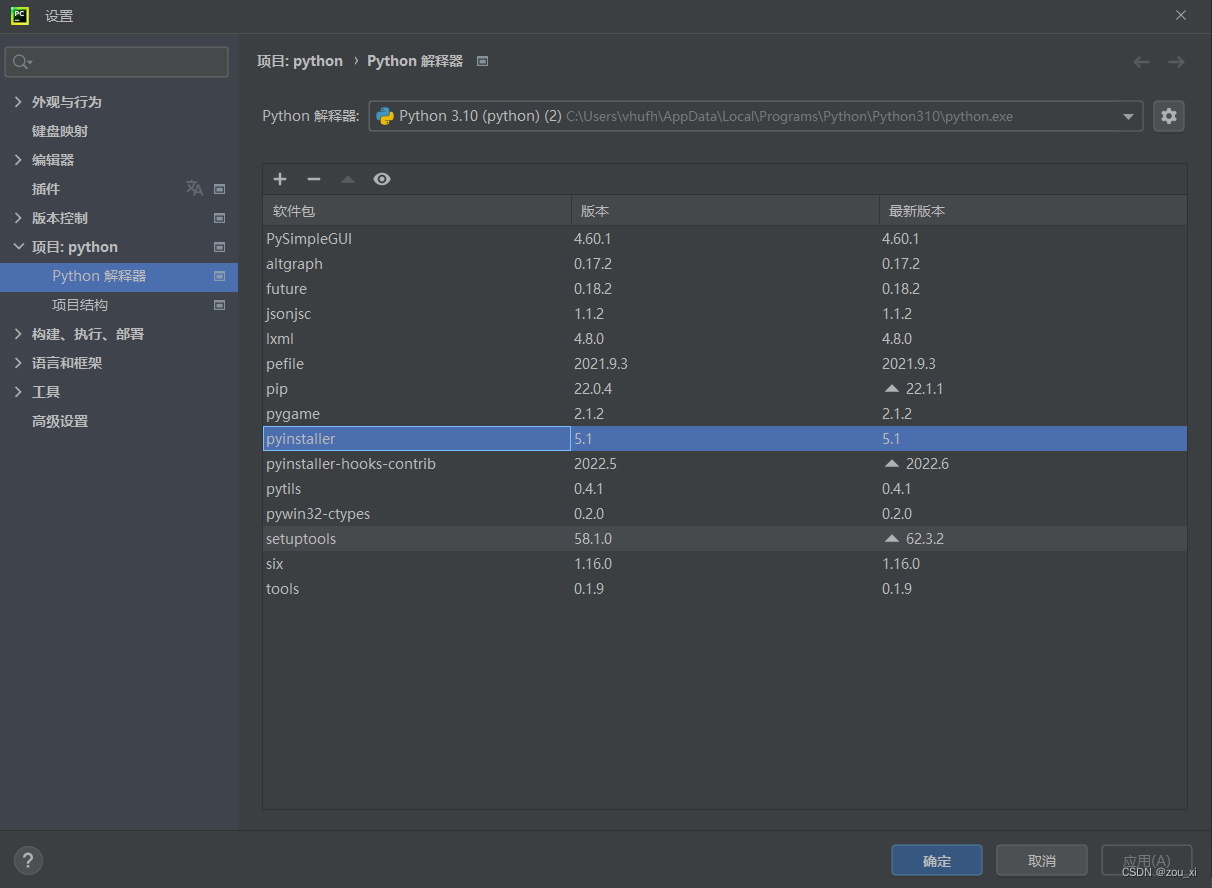The height and width of the screenshot is (888, 1212).
Task: Click upgrade arrow beside setuptools 62.3.2
Action: [892, 539]
